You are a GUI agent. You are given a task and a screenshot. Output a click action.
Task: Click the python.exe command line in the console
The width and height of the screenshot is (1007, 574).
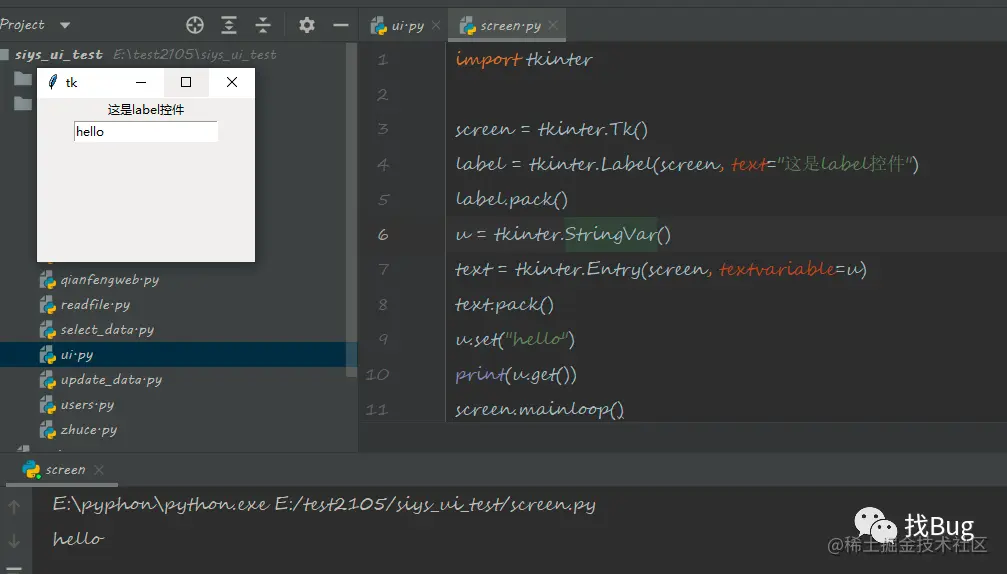pos(324,505)
